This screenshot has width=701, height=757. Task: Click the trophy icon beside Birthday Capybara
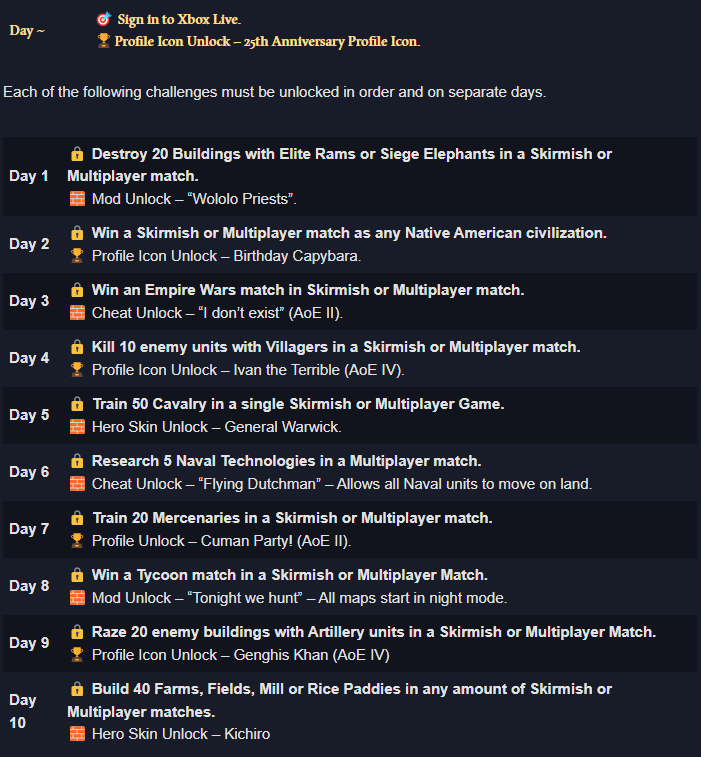[x=77, y=255]
